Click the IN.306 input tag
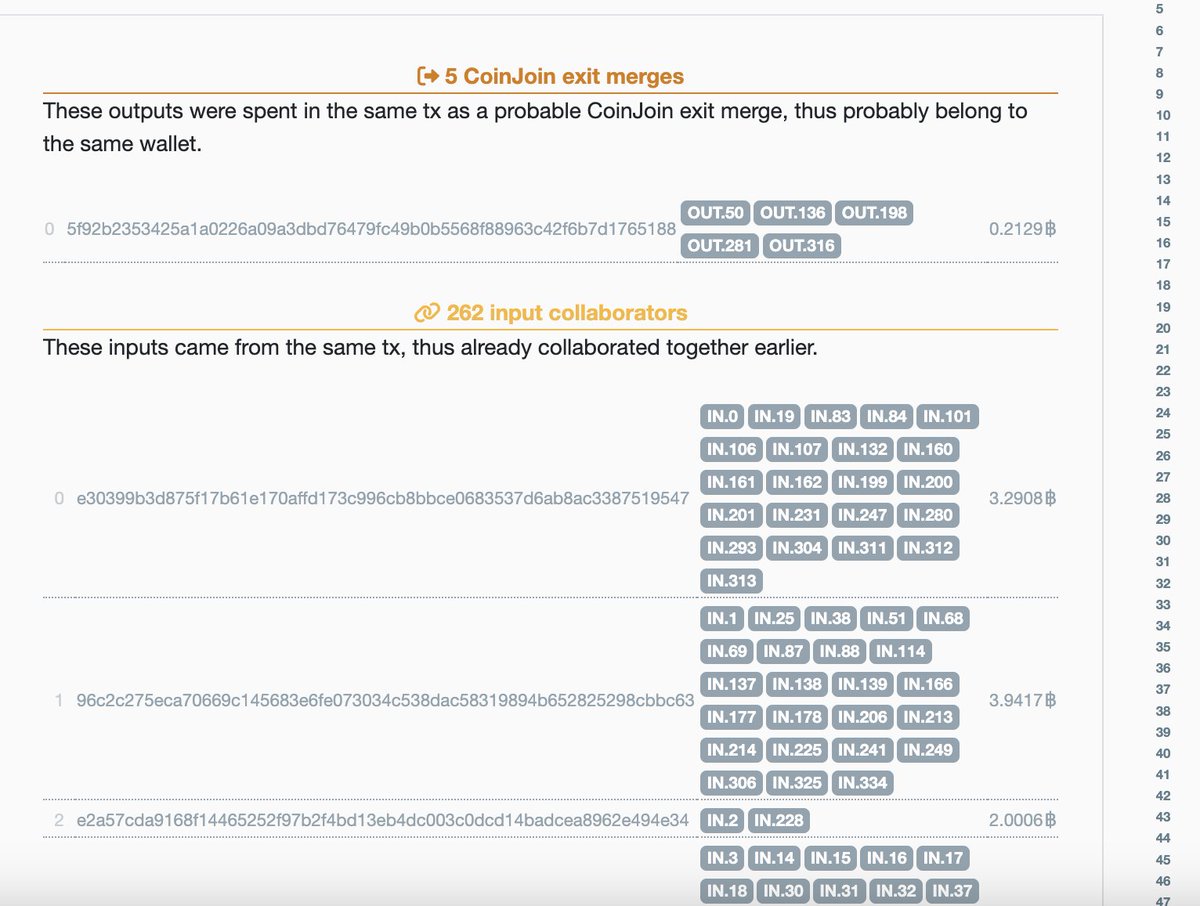 click(731, 783)
